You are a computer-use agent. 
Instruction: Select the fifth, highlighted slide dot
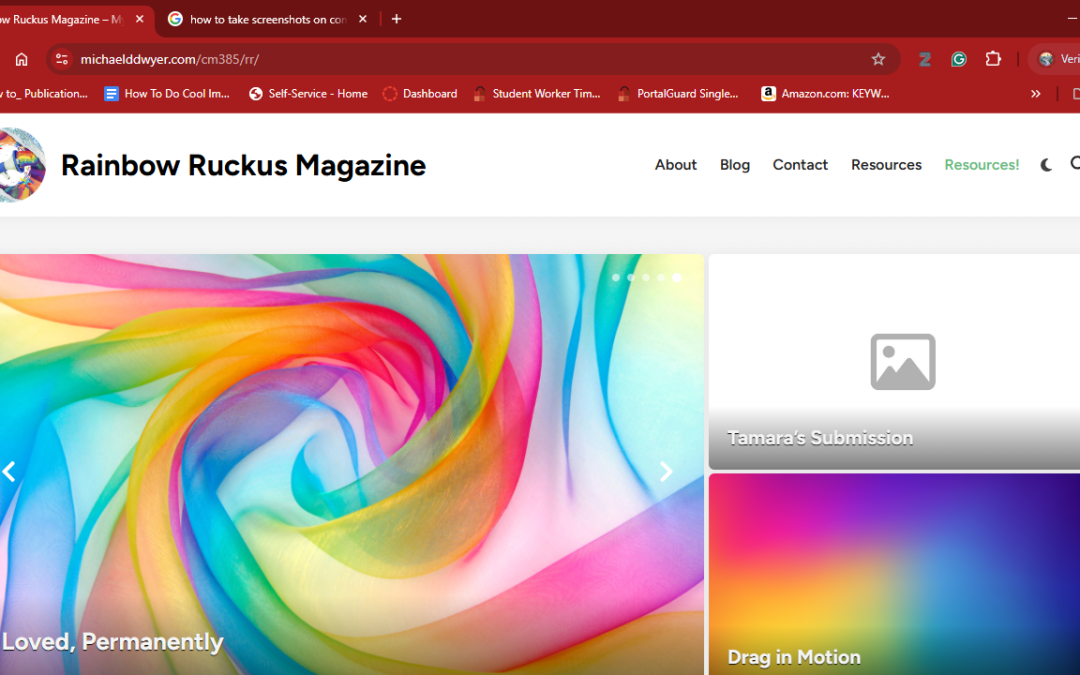(x=677, y=278)
